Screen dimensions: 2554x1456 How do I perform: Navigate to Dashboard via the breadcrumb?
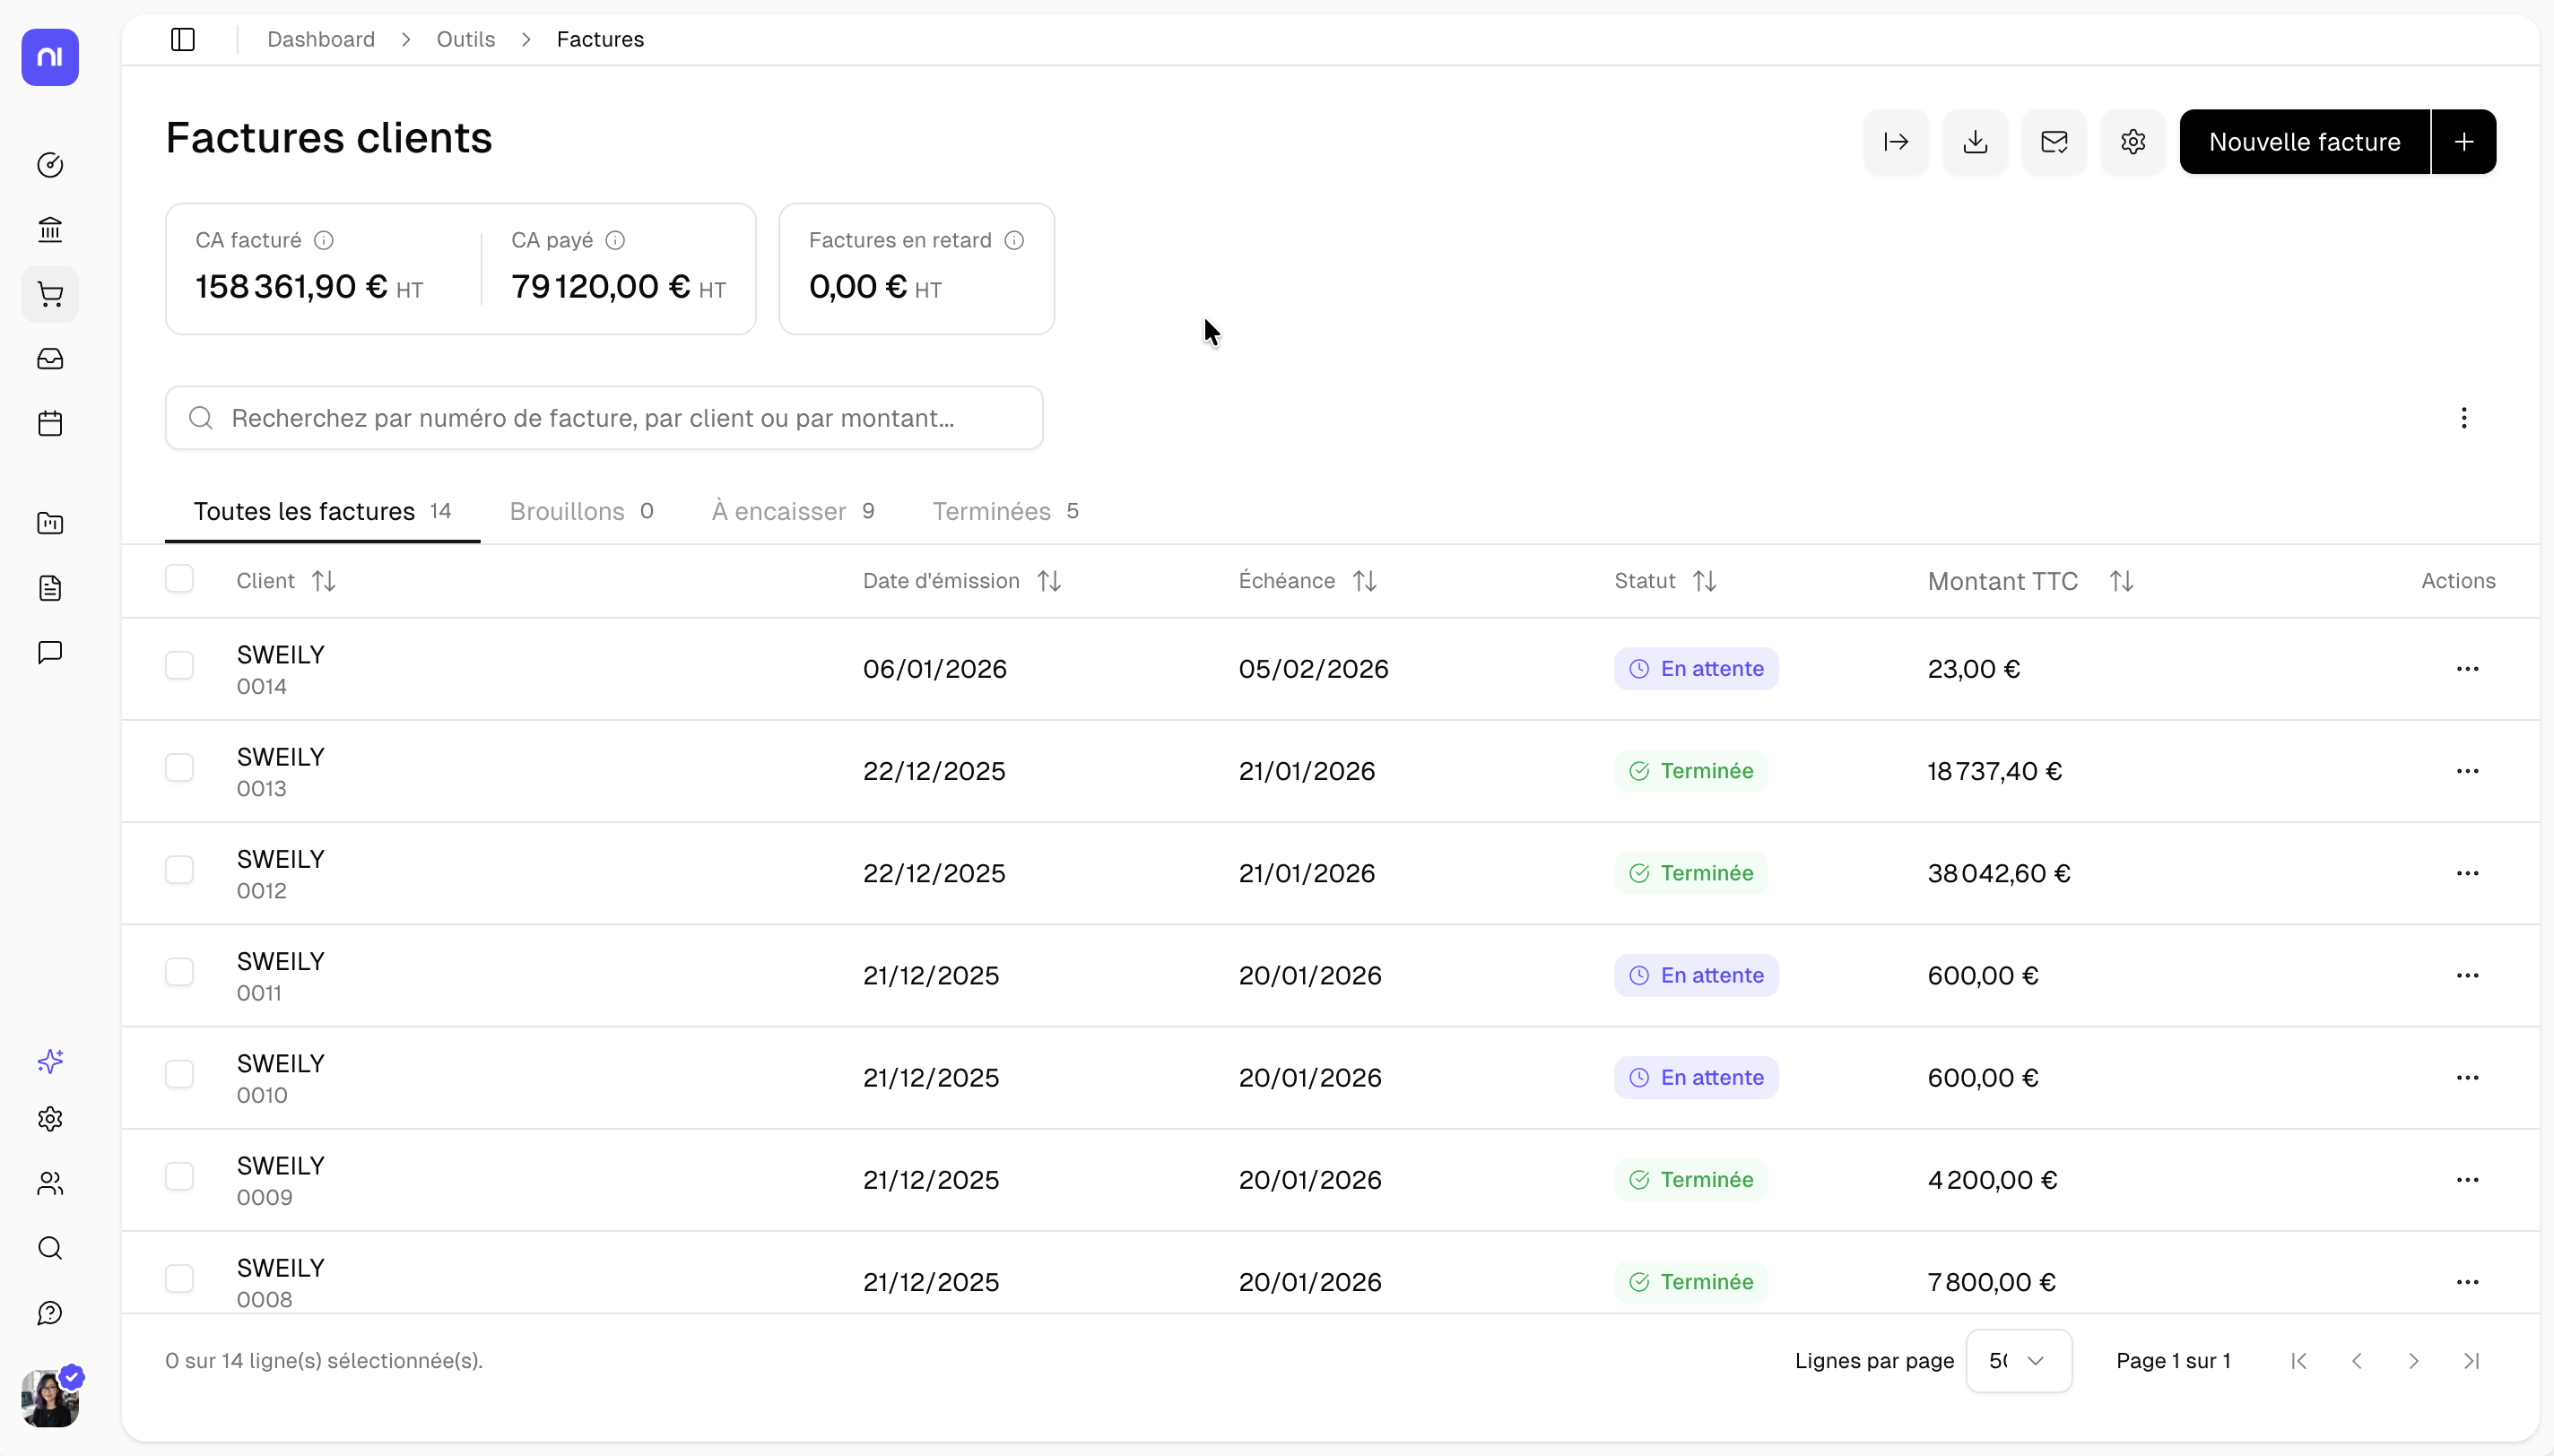(321, 39)
